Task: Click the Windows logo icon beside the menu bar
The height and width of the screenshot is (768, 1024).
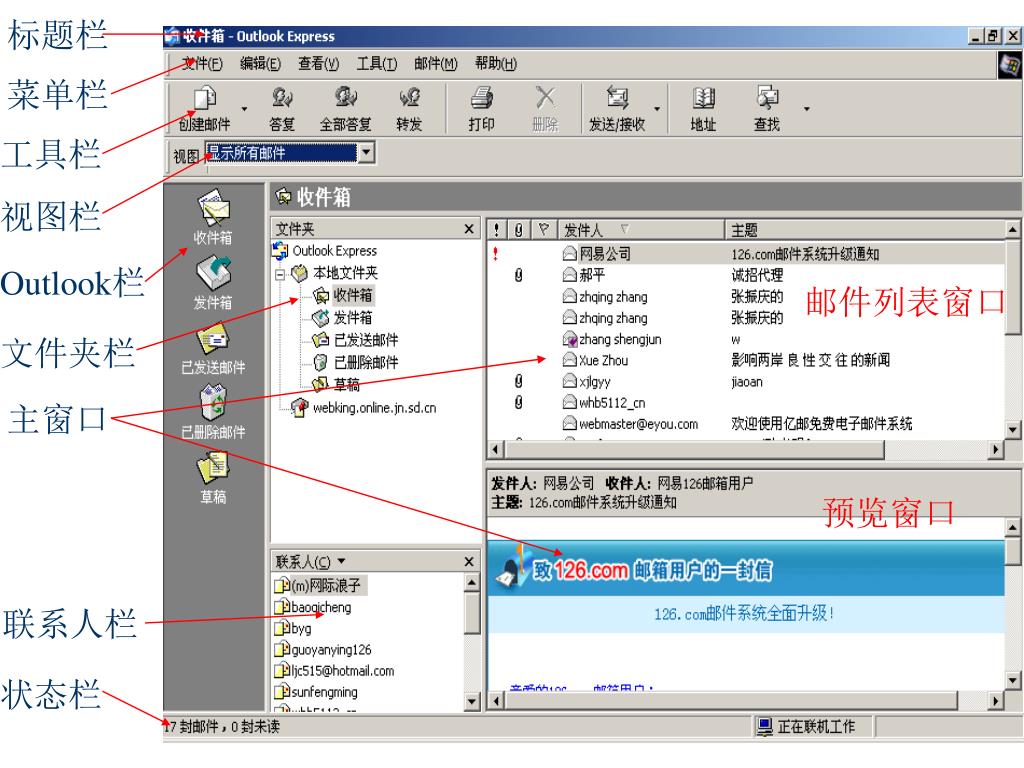Action: tap(1010, 65)
